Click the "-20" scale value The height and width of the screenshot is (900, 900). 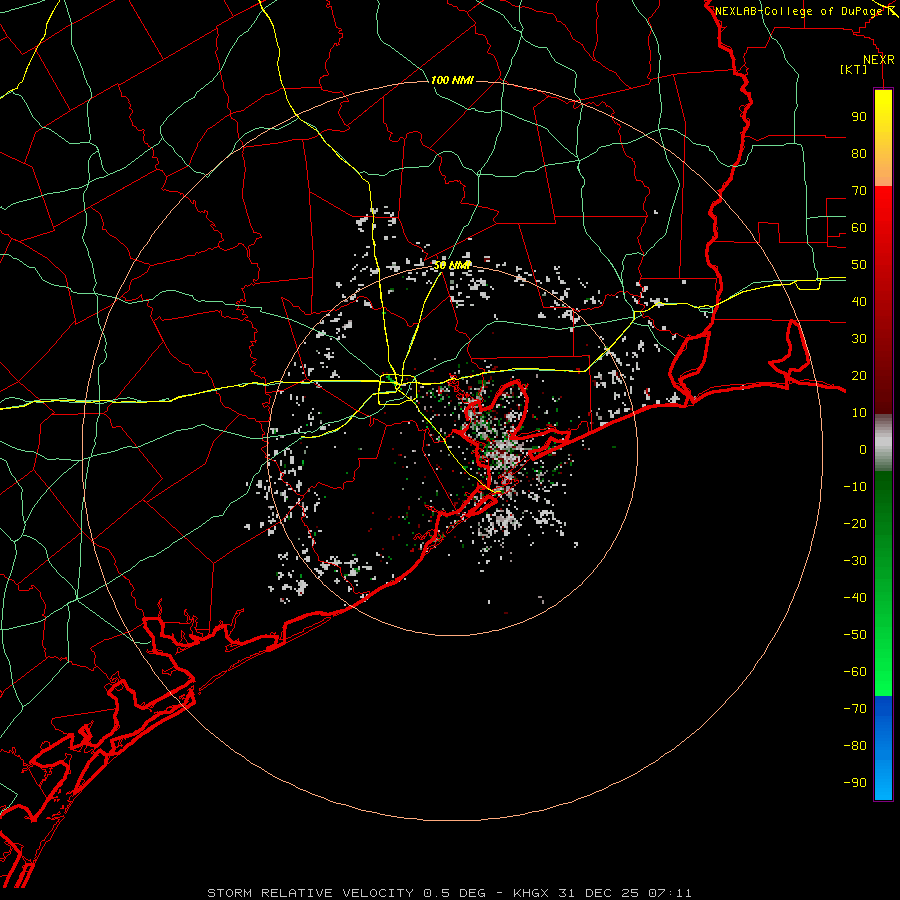[x=855, y=524]
